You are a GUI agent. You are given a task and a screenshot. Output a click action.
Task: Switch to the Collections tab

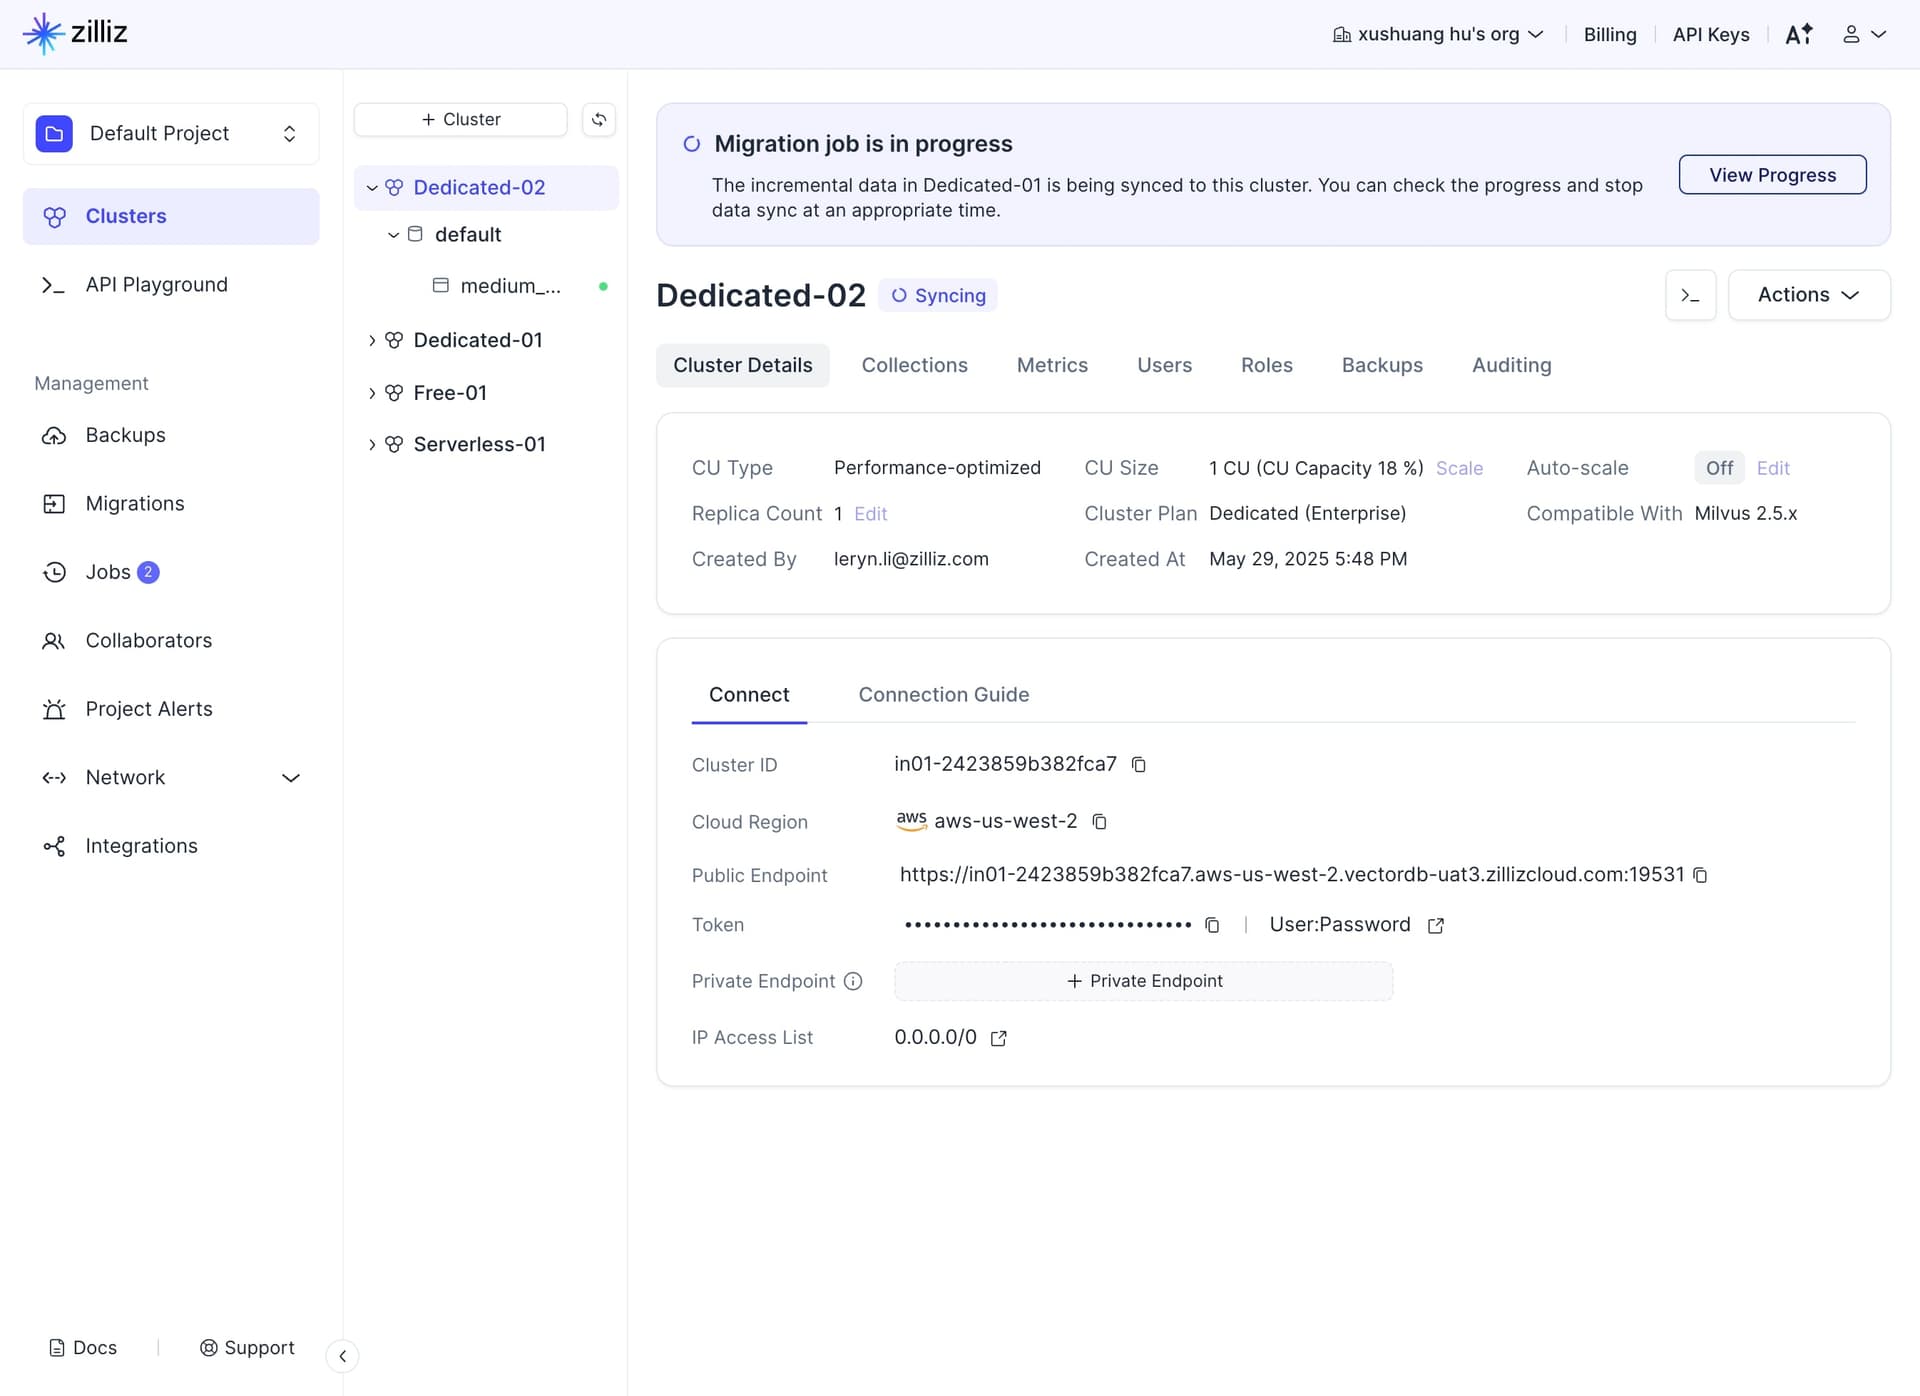point(914,365)
